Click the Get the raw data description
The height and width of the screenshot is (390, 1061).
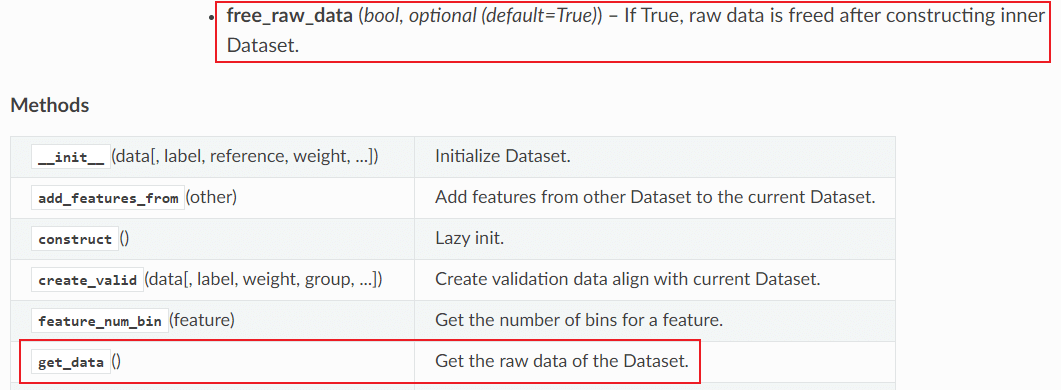coord(561,362)
